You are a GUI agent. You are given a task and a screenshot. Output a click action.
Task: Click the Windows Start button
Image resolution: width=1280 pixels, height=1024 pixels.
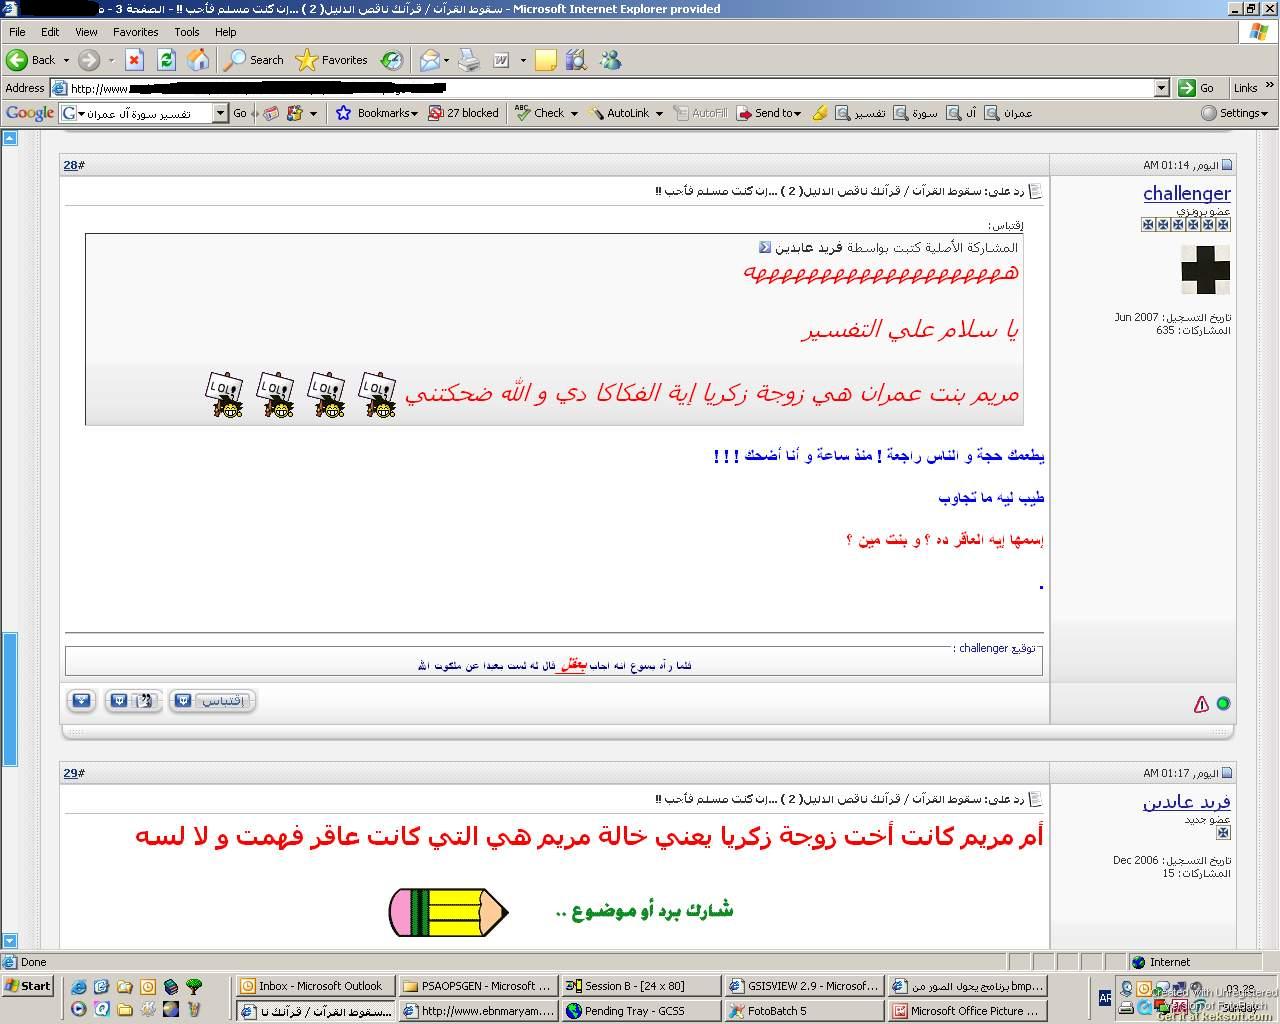tap(28, 986)
